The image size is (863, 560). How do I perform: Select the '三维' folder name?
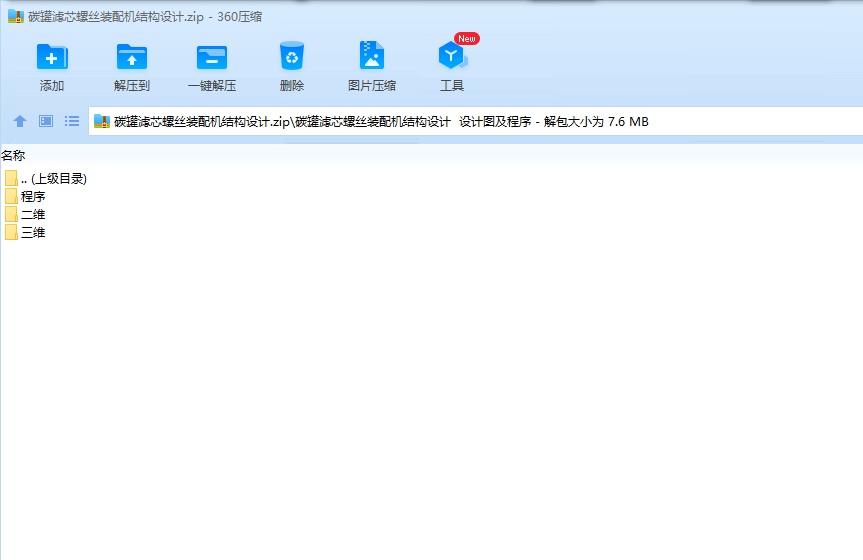[33, 232]
